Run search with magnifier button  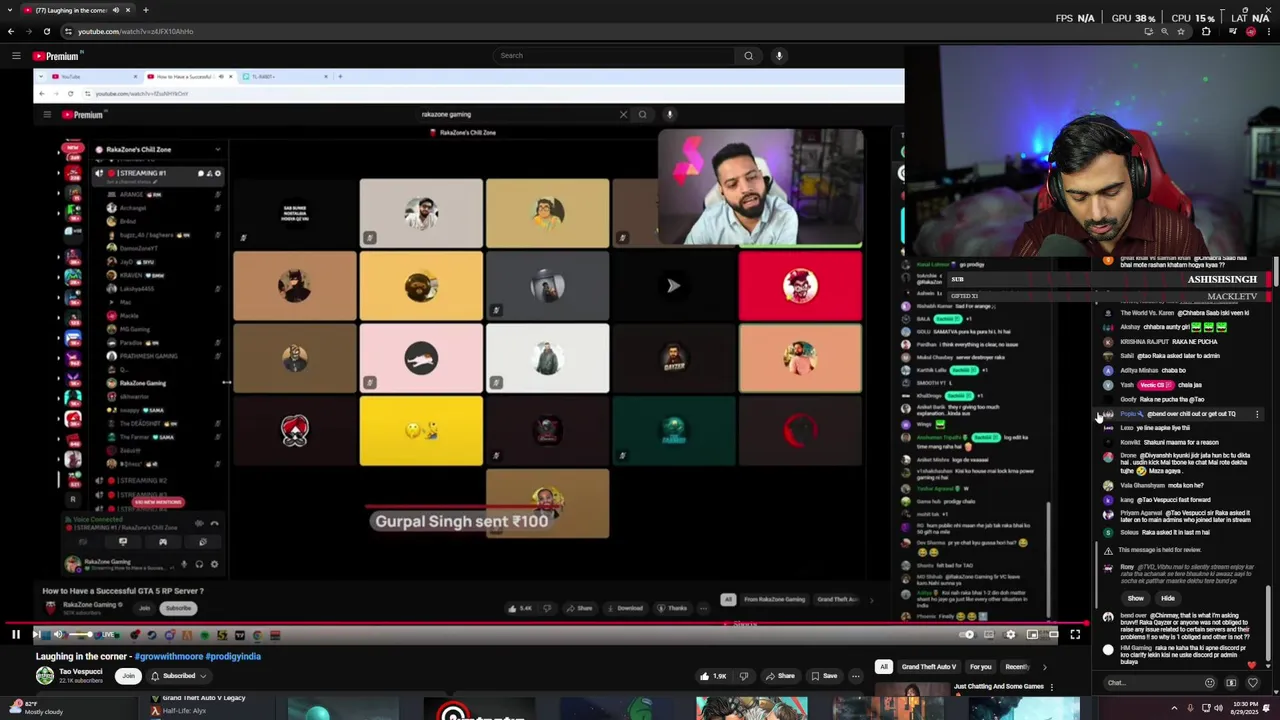pos(748,56)
